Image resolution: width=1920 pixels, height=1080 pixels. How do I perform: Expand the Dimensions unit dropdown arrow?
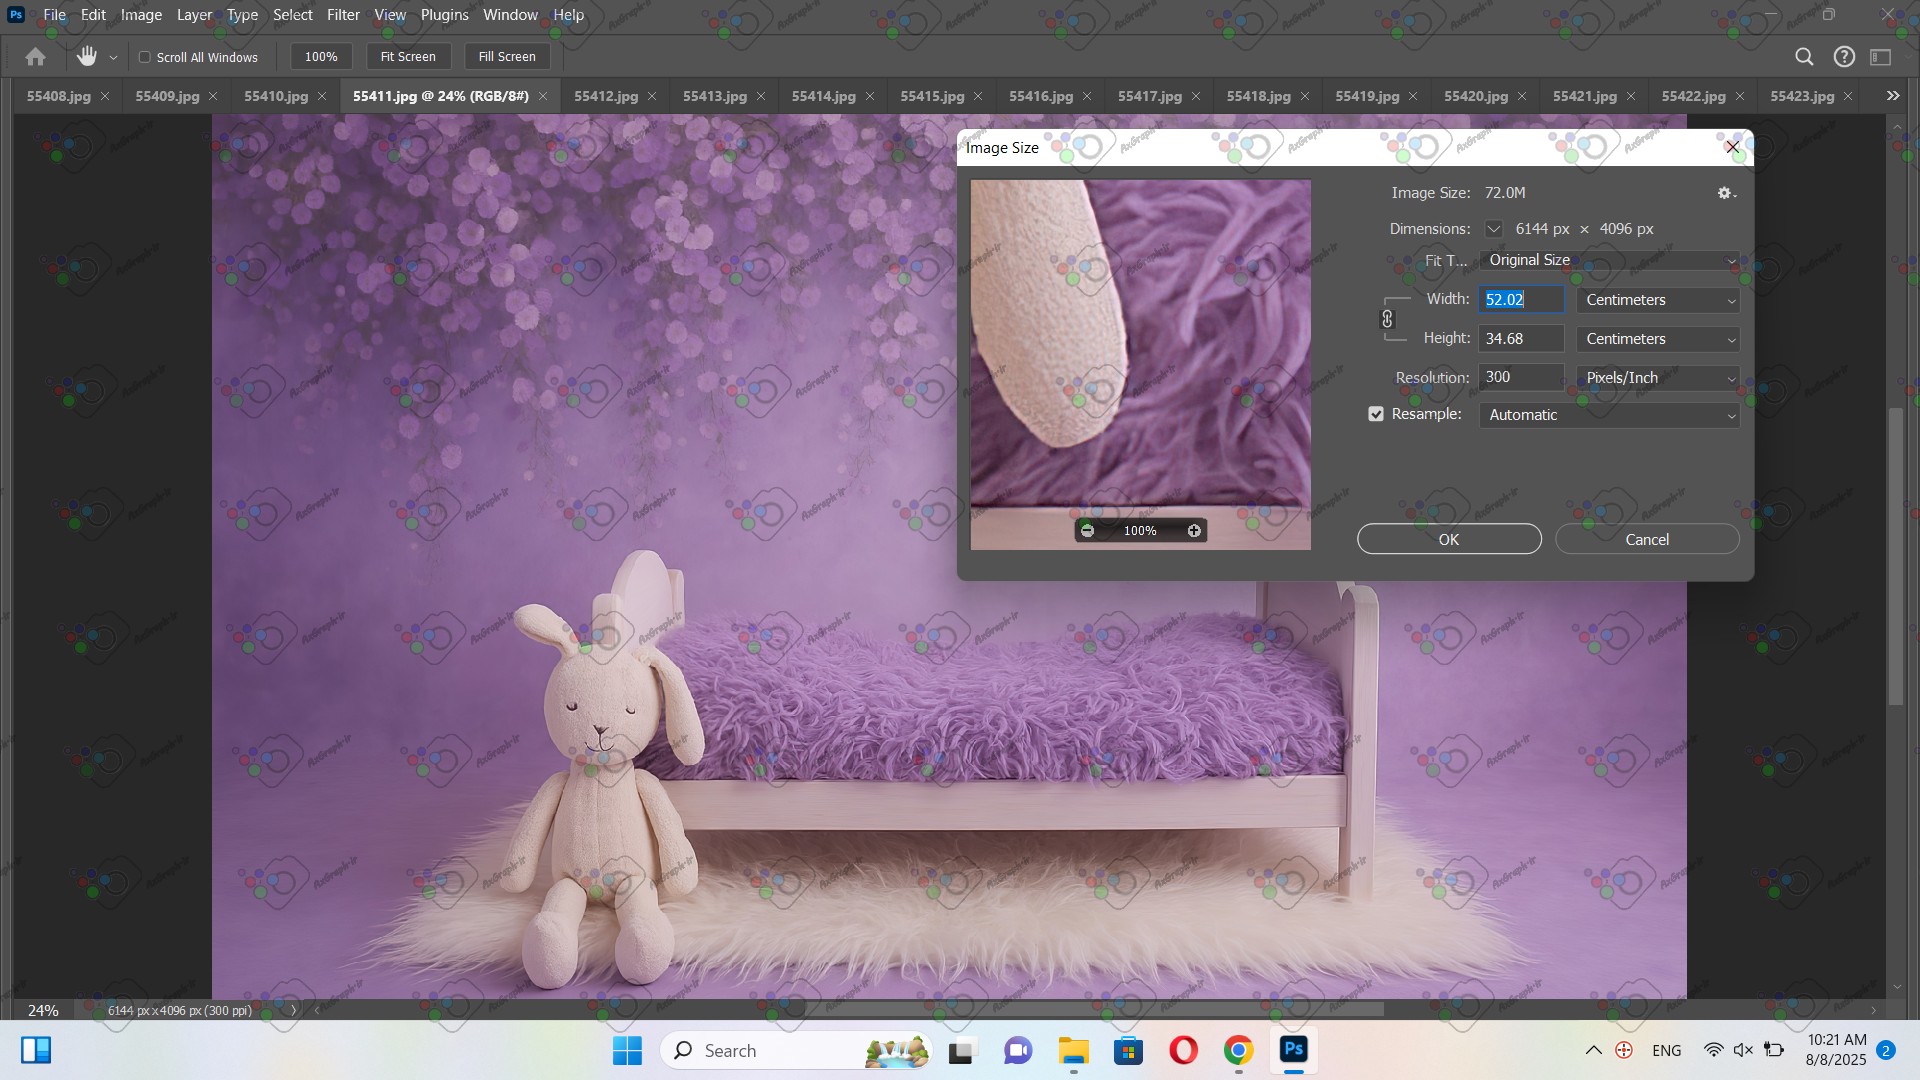pos(1493,229)
